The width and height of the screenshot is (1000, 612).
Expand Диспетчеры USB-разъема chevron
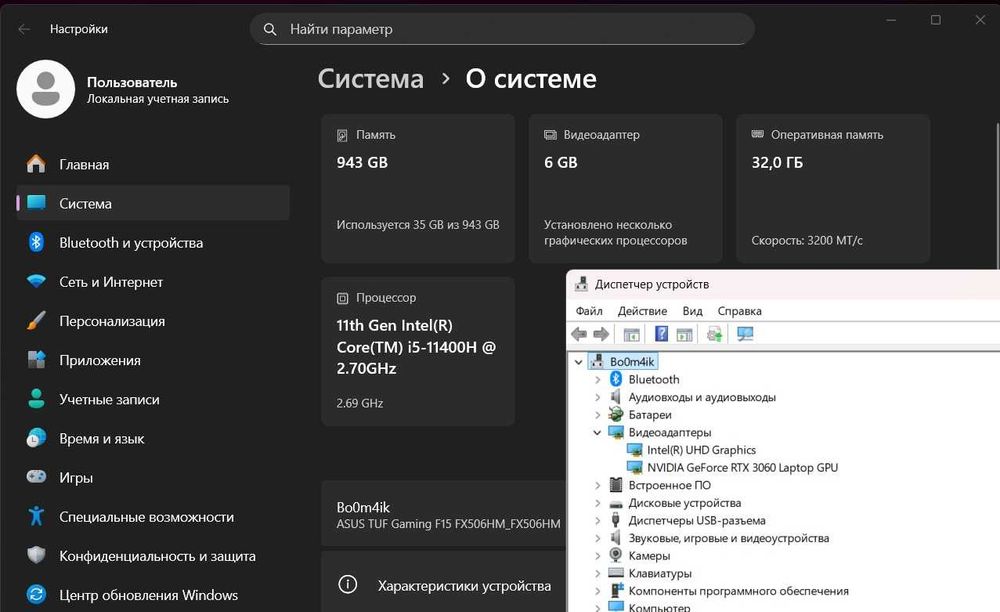(598, 521)
